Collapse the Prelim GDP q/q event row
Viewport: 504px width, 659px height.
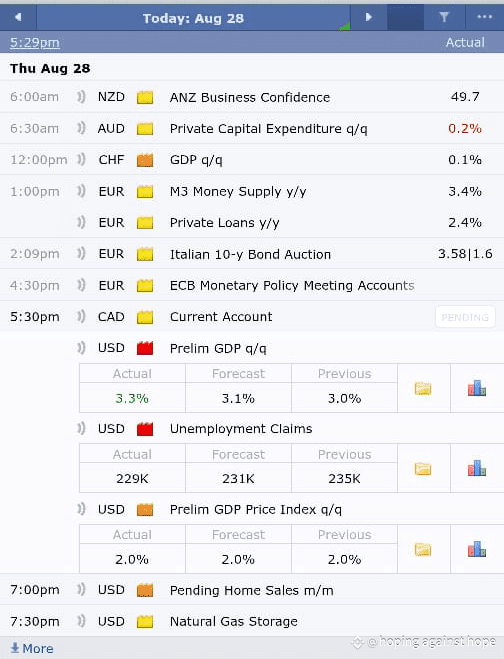(x=252, y=348)
